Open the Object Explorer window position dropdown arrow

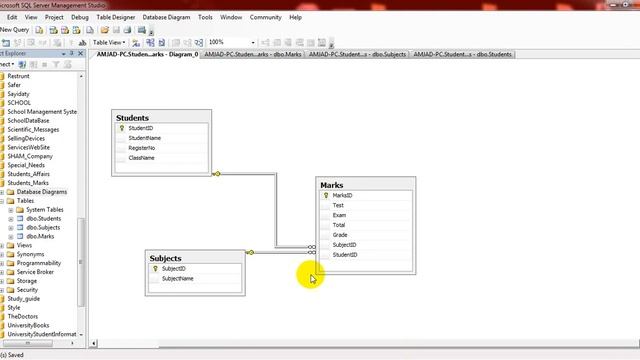tap(64, 54)
